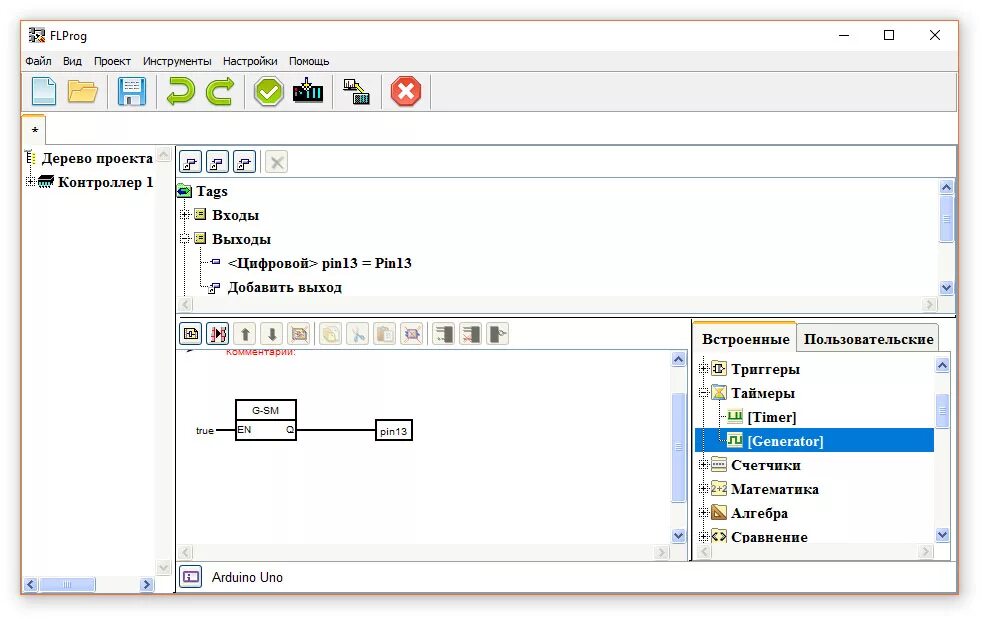
Task: Expand the Алгебра block category
Action: coord(703,512)
